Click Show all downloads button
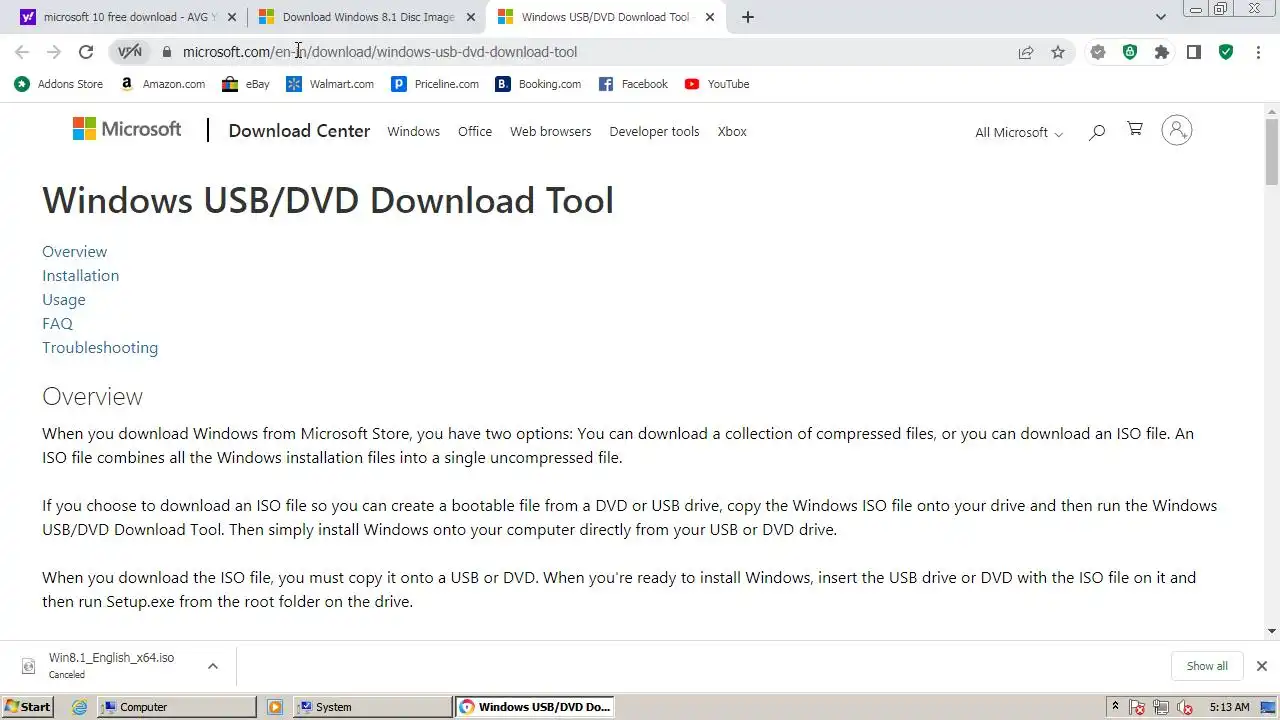 tap(1207, 666)
